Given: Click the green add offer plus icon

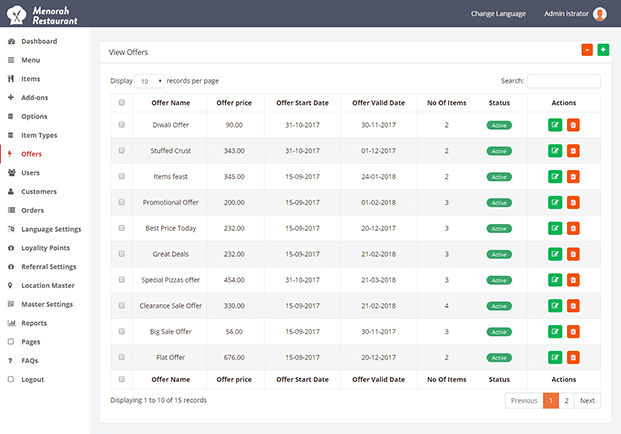Looking at the screenshot, I should click(x=603, y=50).
